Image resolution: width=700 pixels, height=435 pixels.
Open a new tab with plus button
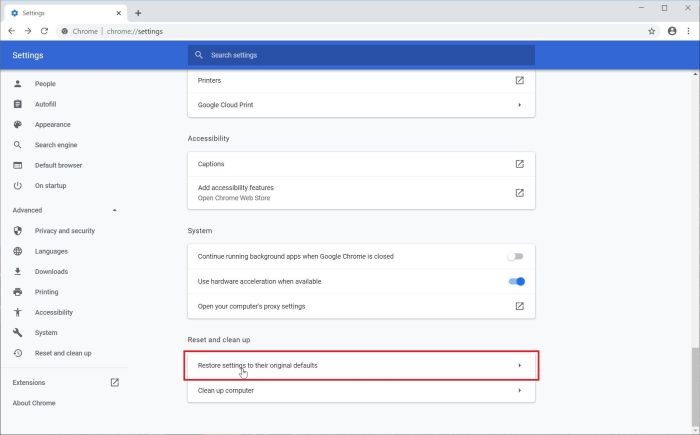pyautogui.click(x=138, y=13)
